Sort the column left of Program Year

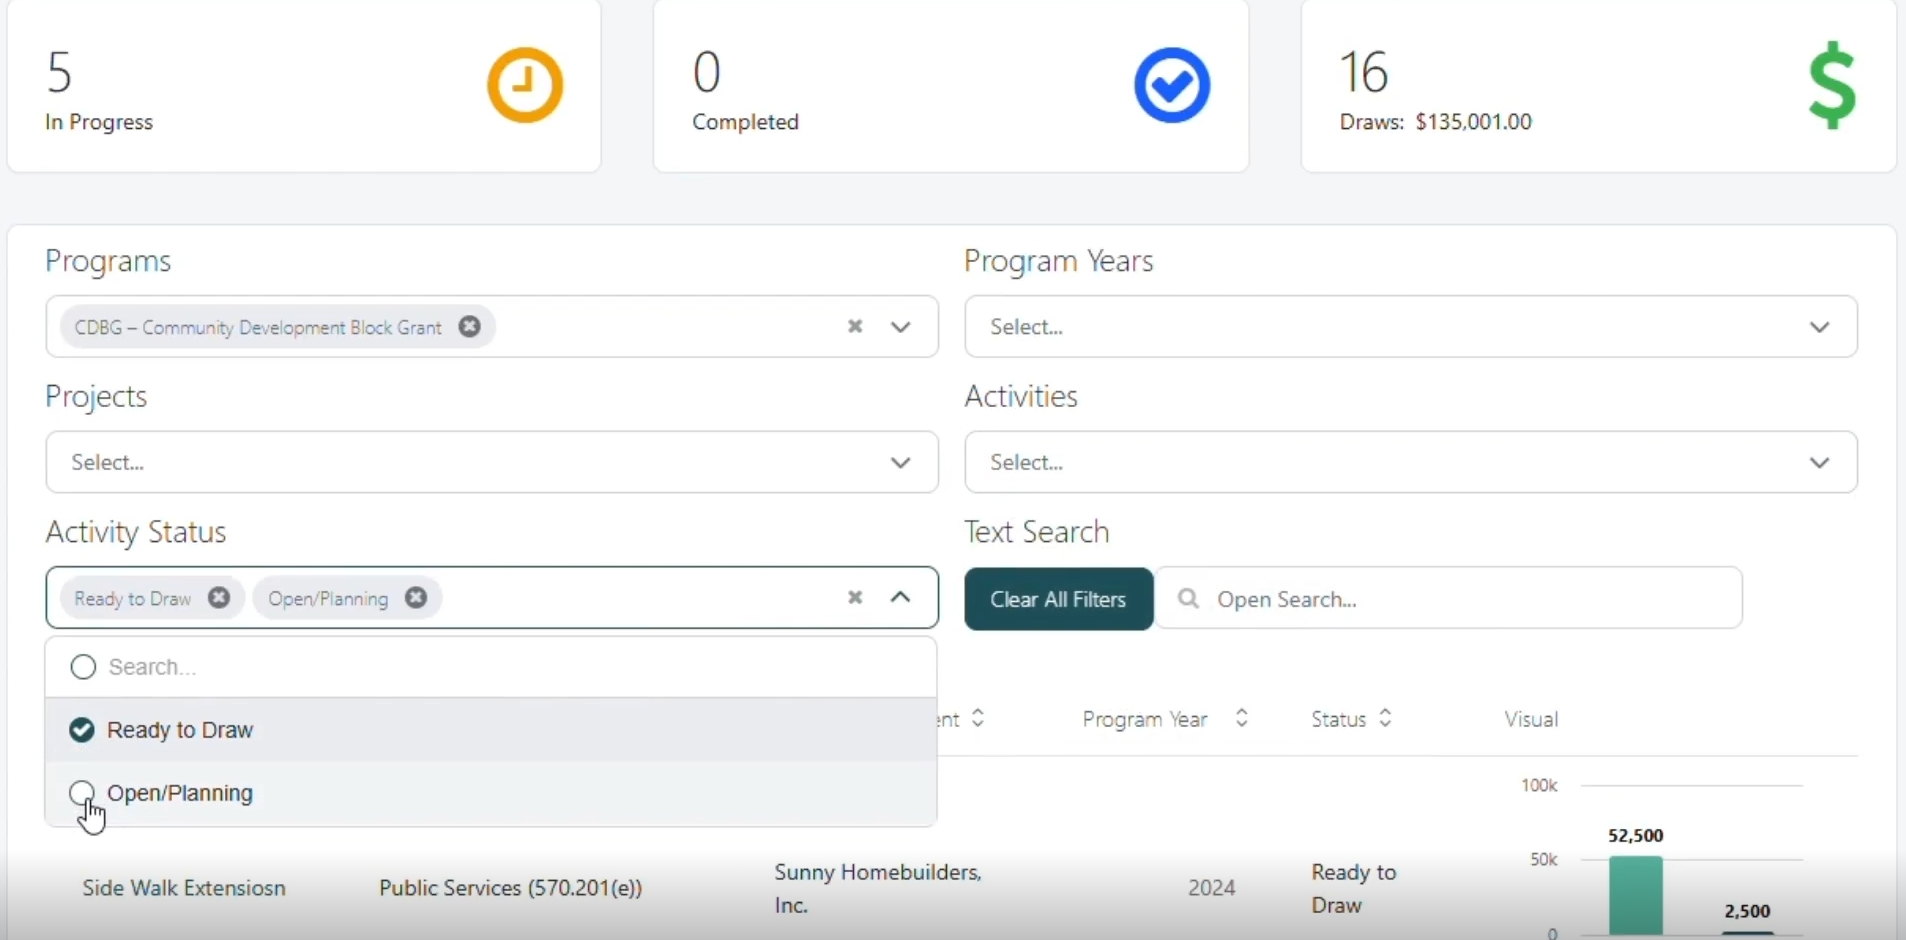[x=978, y=719]
